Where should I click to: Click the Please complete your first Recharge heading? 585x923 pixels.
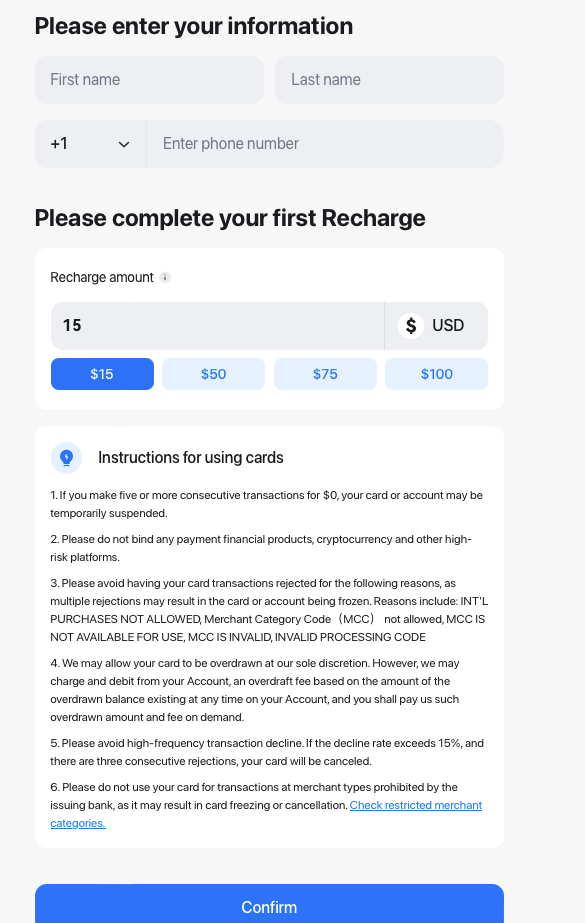click(x=230, y=218)
